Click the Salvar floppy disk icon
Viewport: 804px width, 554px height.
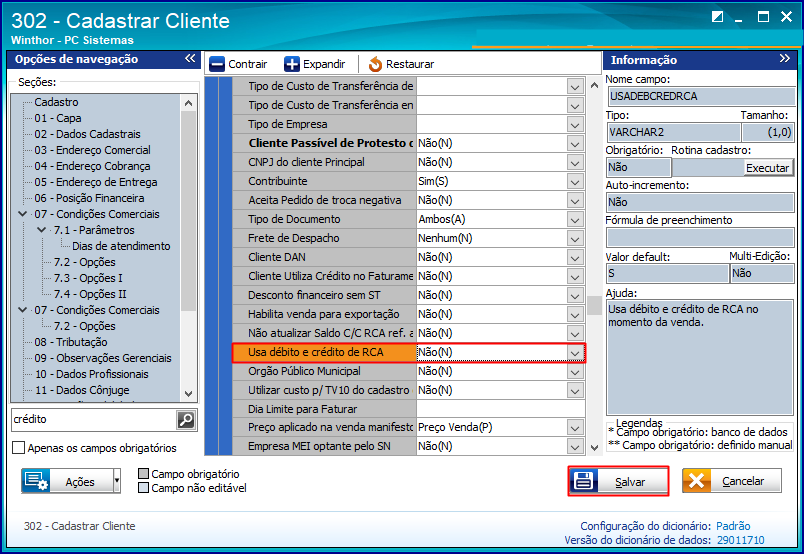(x=584, y=481)
